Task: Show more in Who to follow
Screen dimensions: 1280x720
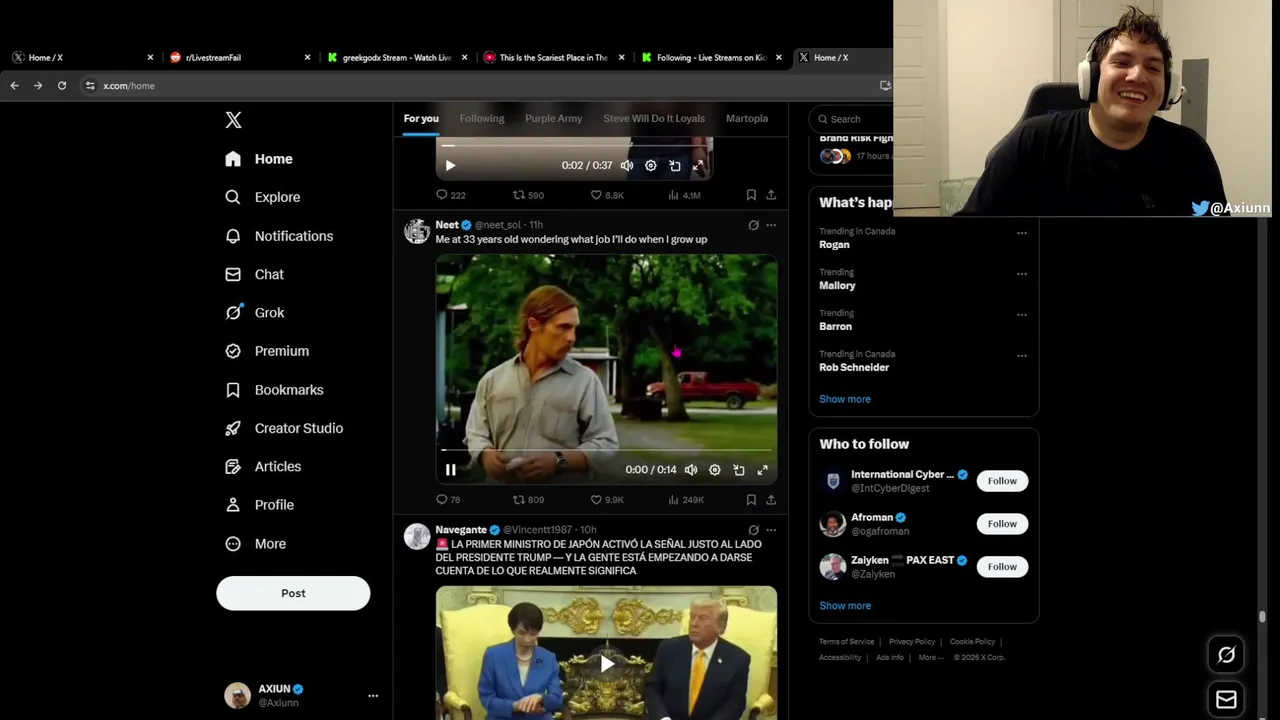Action: 845,606
